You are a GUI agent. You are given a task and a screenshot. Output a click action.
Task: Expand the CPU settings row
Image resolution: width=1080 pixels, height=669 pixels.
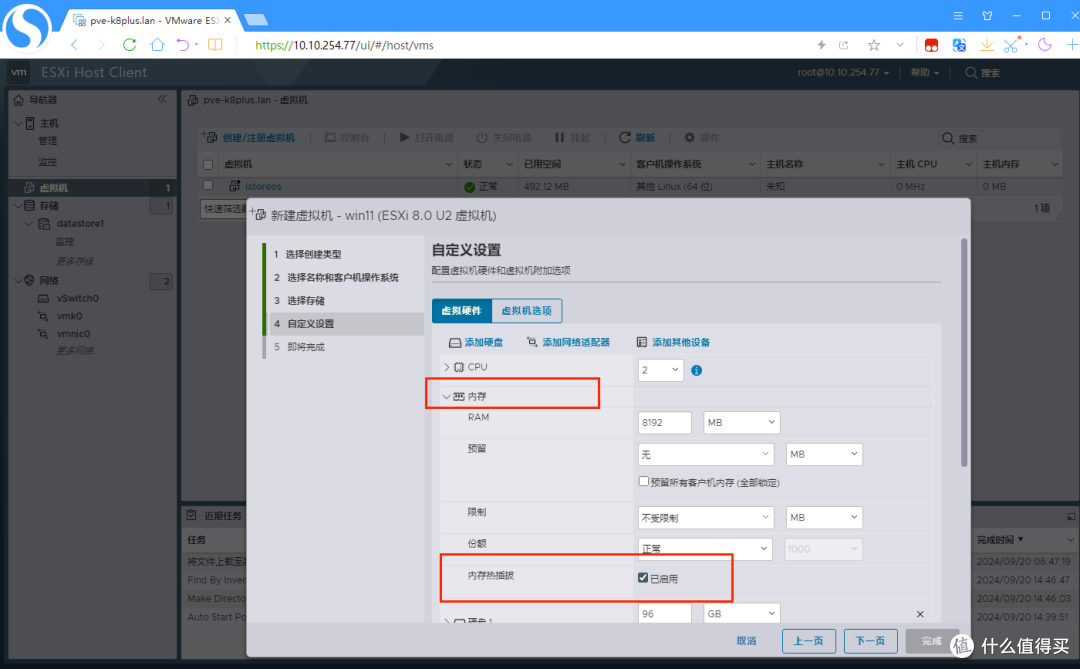tap(446, 367)
